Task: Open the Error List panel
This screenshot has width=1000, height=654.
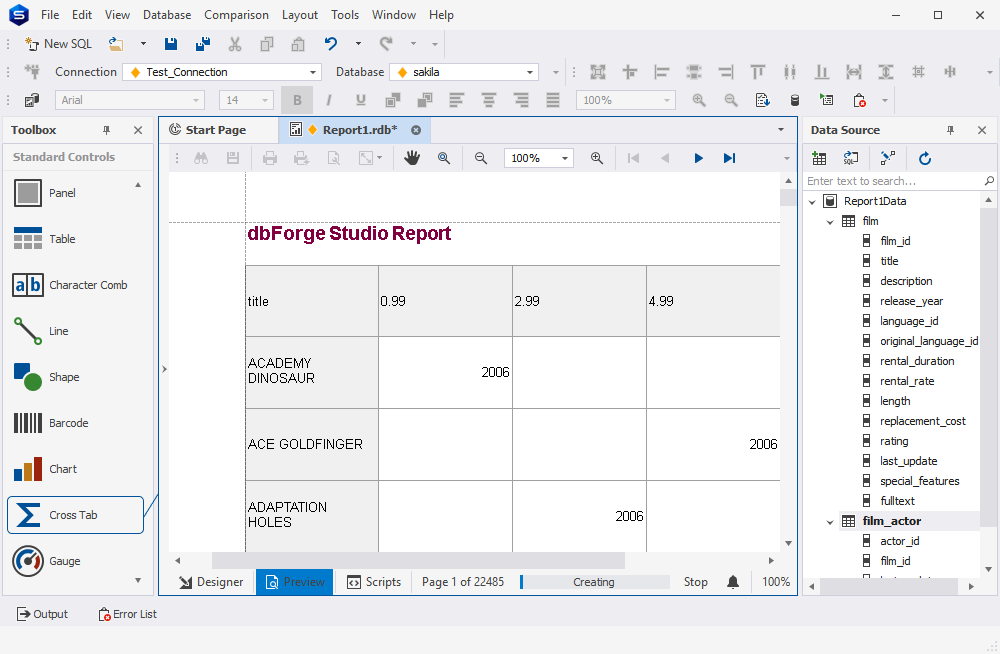Action: 127,614
